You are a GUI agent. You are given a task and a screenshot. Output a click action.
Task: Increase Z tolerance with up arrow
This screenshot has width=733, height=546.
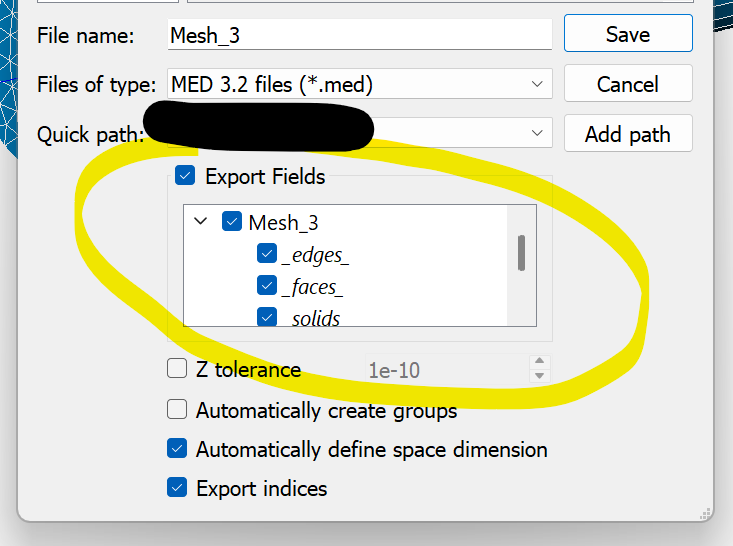[x=539, y=362]
